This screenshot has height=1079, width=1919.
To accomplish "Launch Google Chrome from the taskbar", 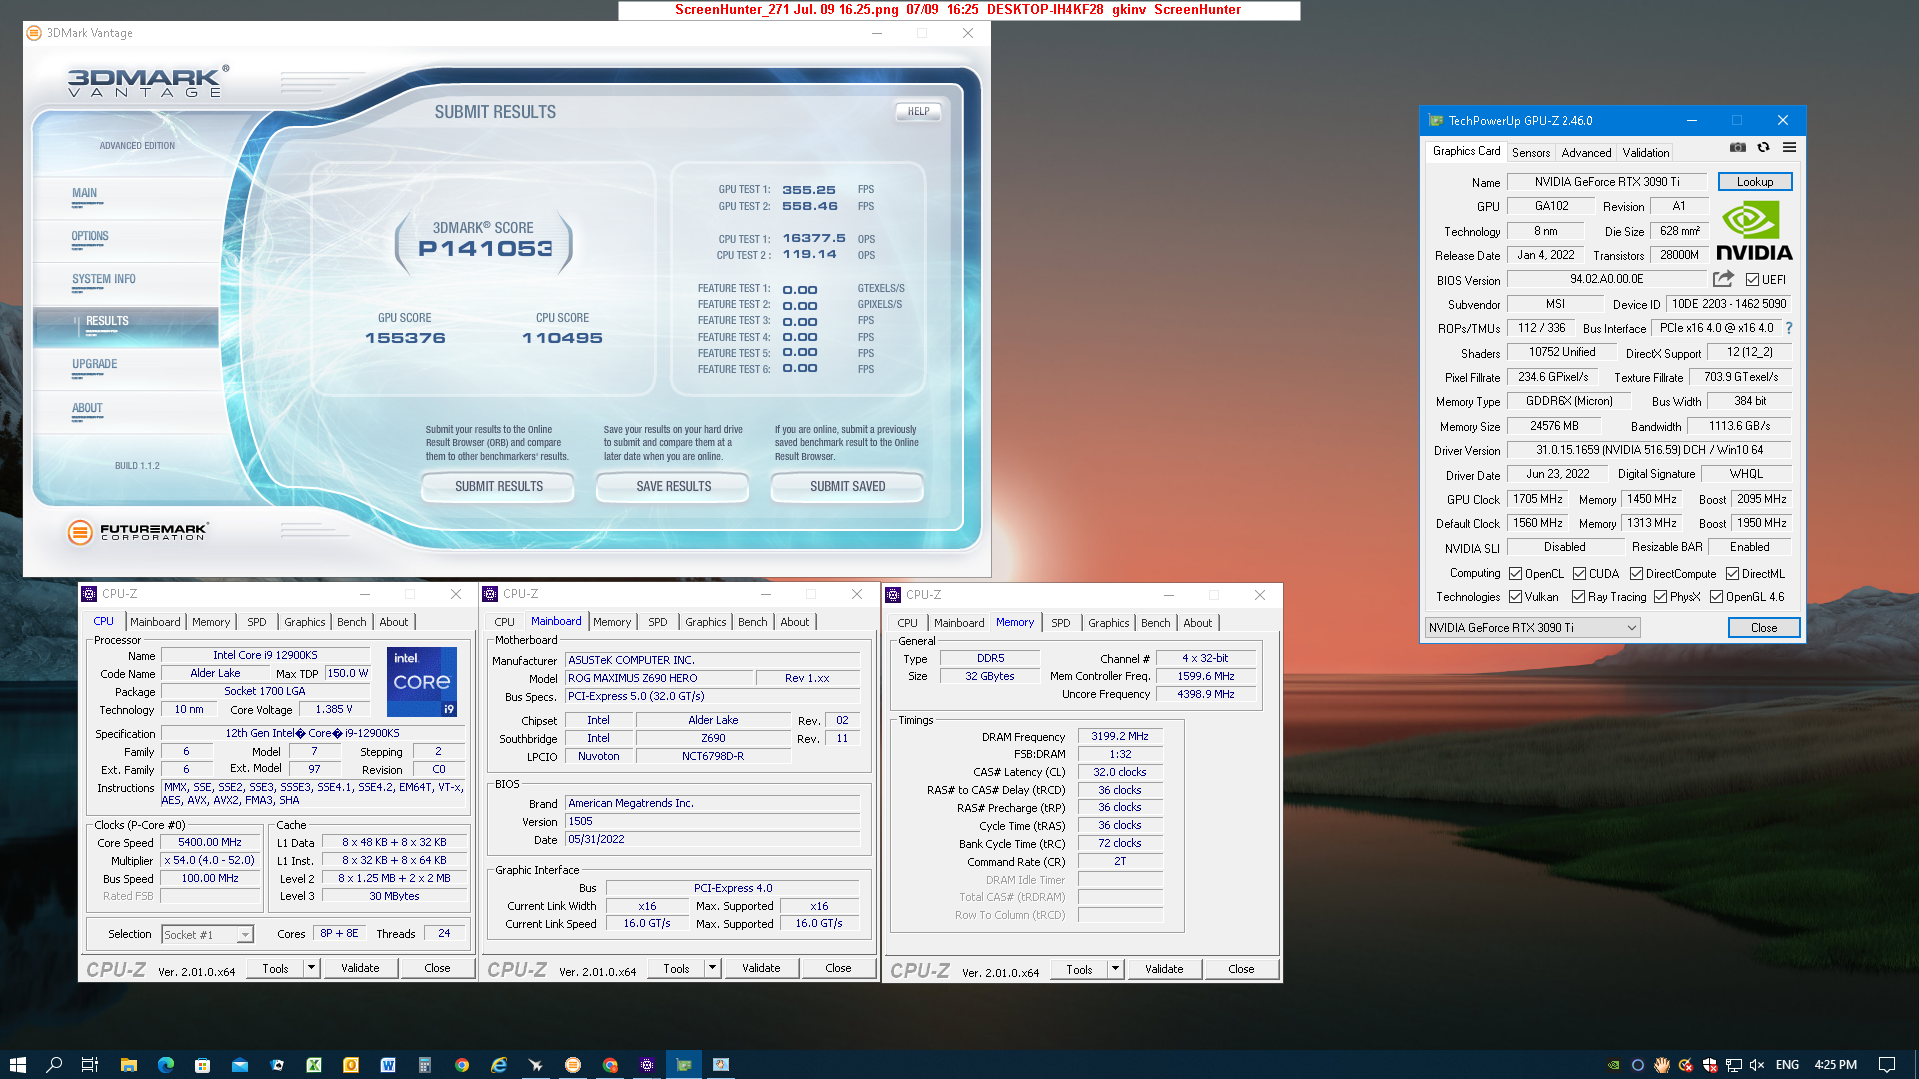I will point(462,1065).
